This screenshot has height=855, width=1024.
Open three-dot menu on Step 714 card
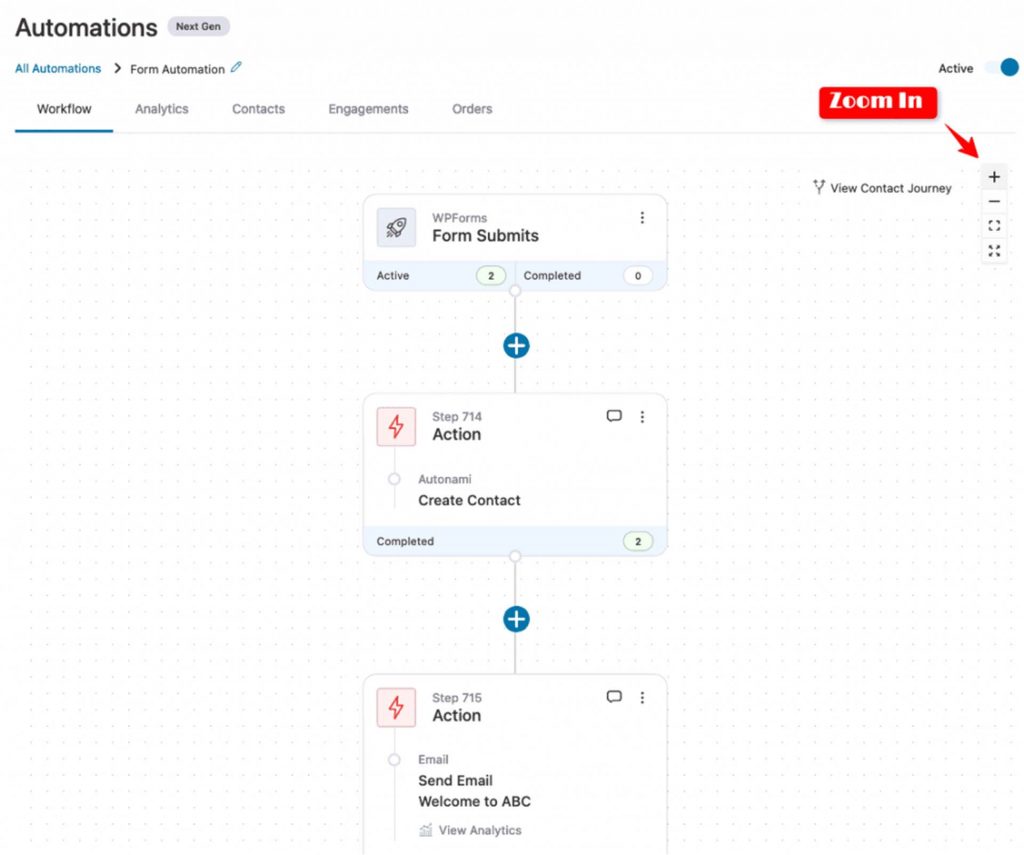pos(642,417)
